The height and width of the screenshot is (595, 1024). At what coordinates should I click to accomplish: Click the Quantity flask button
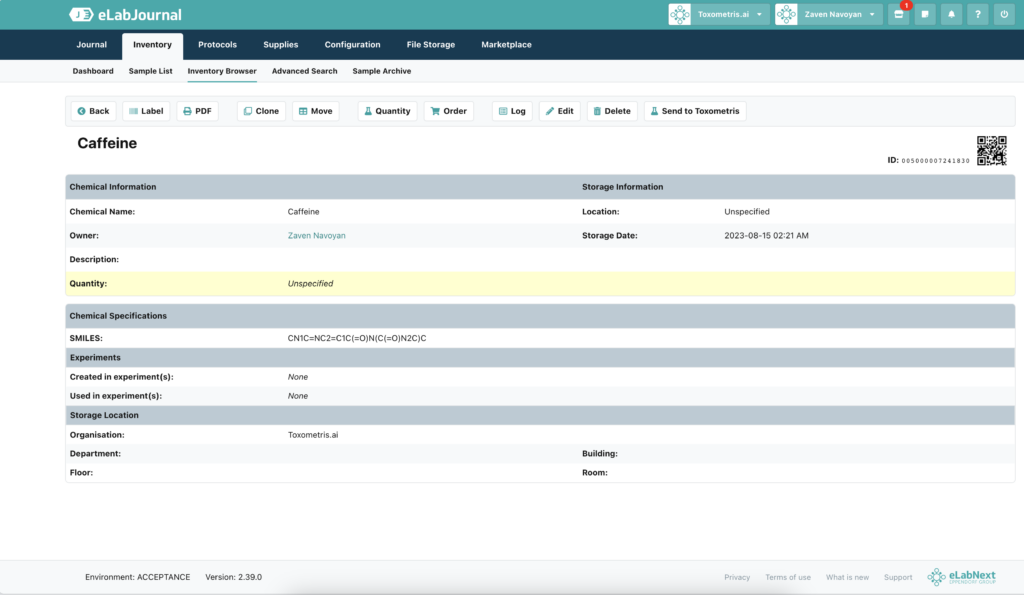387,111
